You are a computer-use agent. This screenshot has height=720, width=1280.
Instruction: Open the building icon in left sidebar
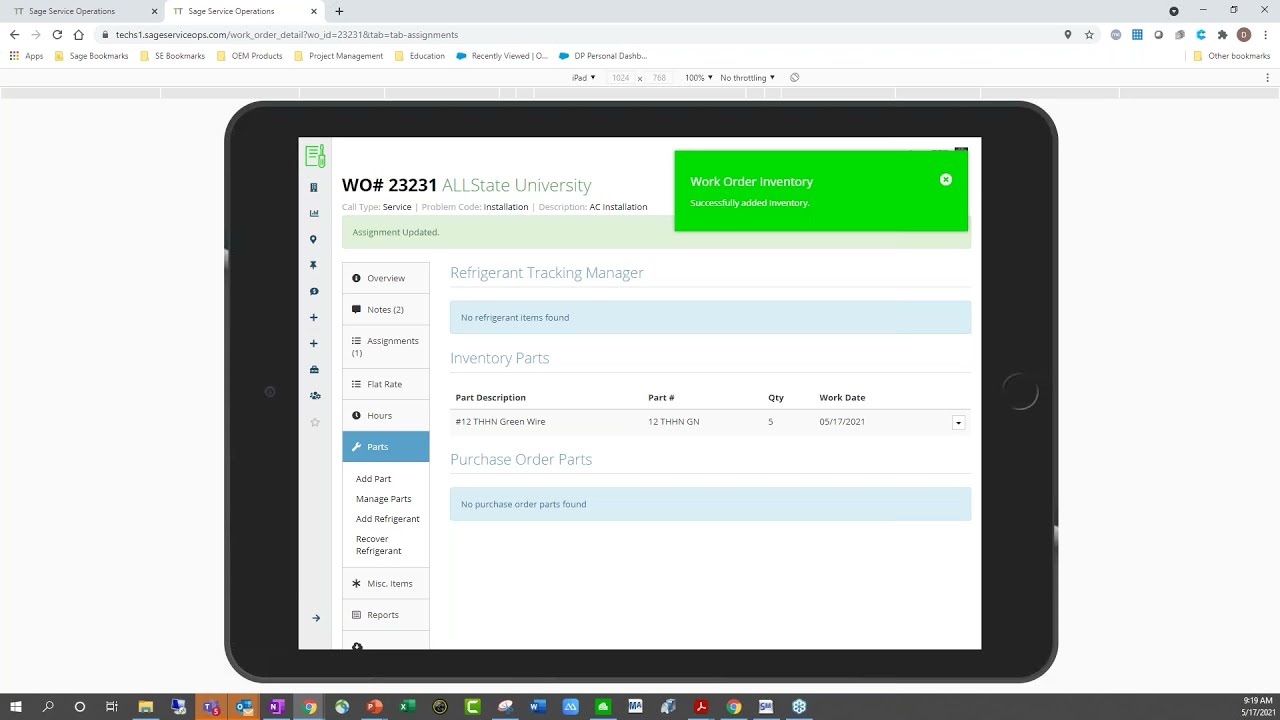pos(314,187)
